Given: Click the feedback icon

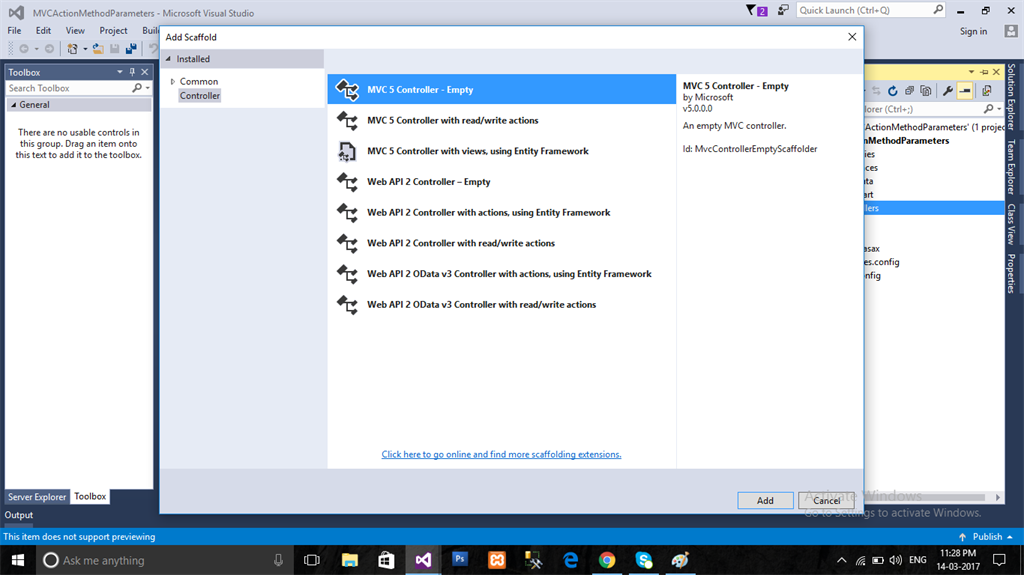Looking at the screenshot, I should [782, 10].
